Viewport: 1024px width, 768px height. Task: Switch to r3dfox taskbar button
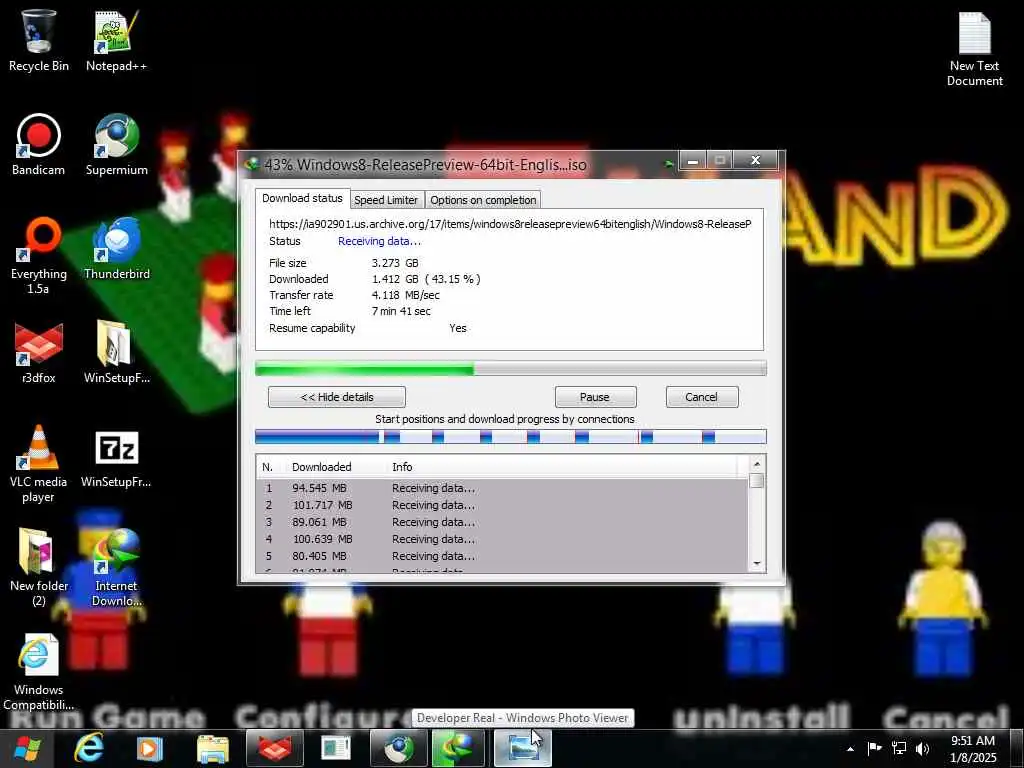tap(275, 748)
